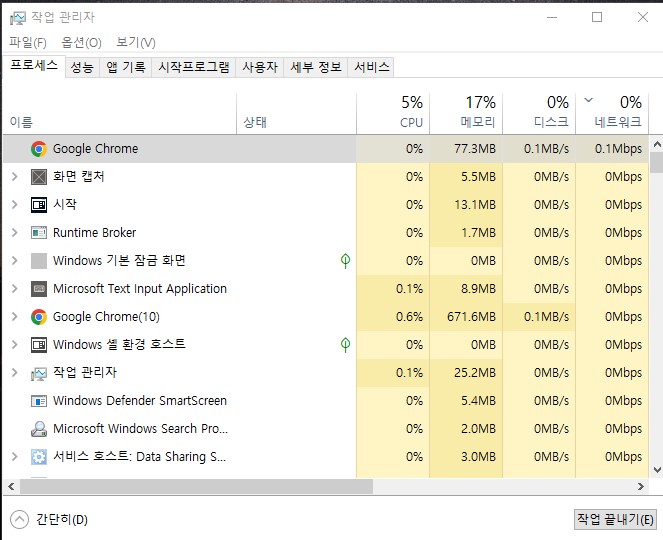
Task: Click the Task Manager title bar icon
Action: (x=18, y=18)
